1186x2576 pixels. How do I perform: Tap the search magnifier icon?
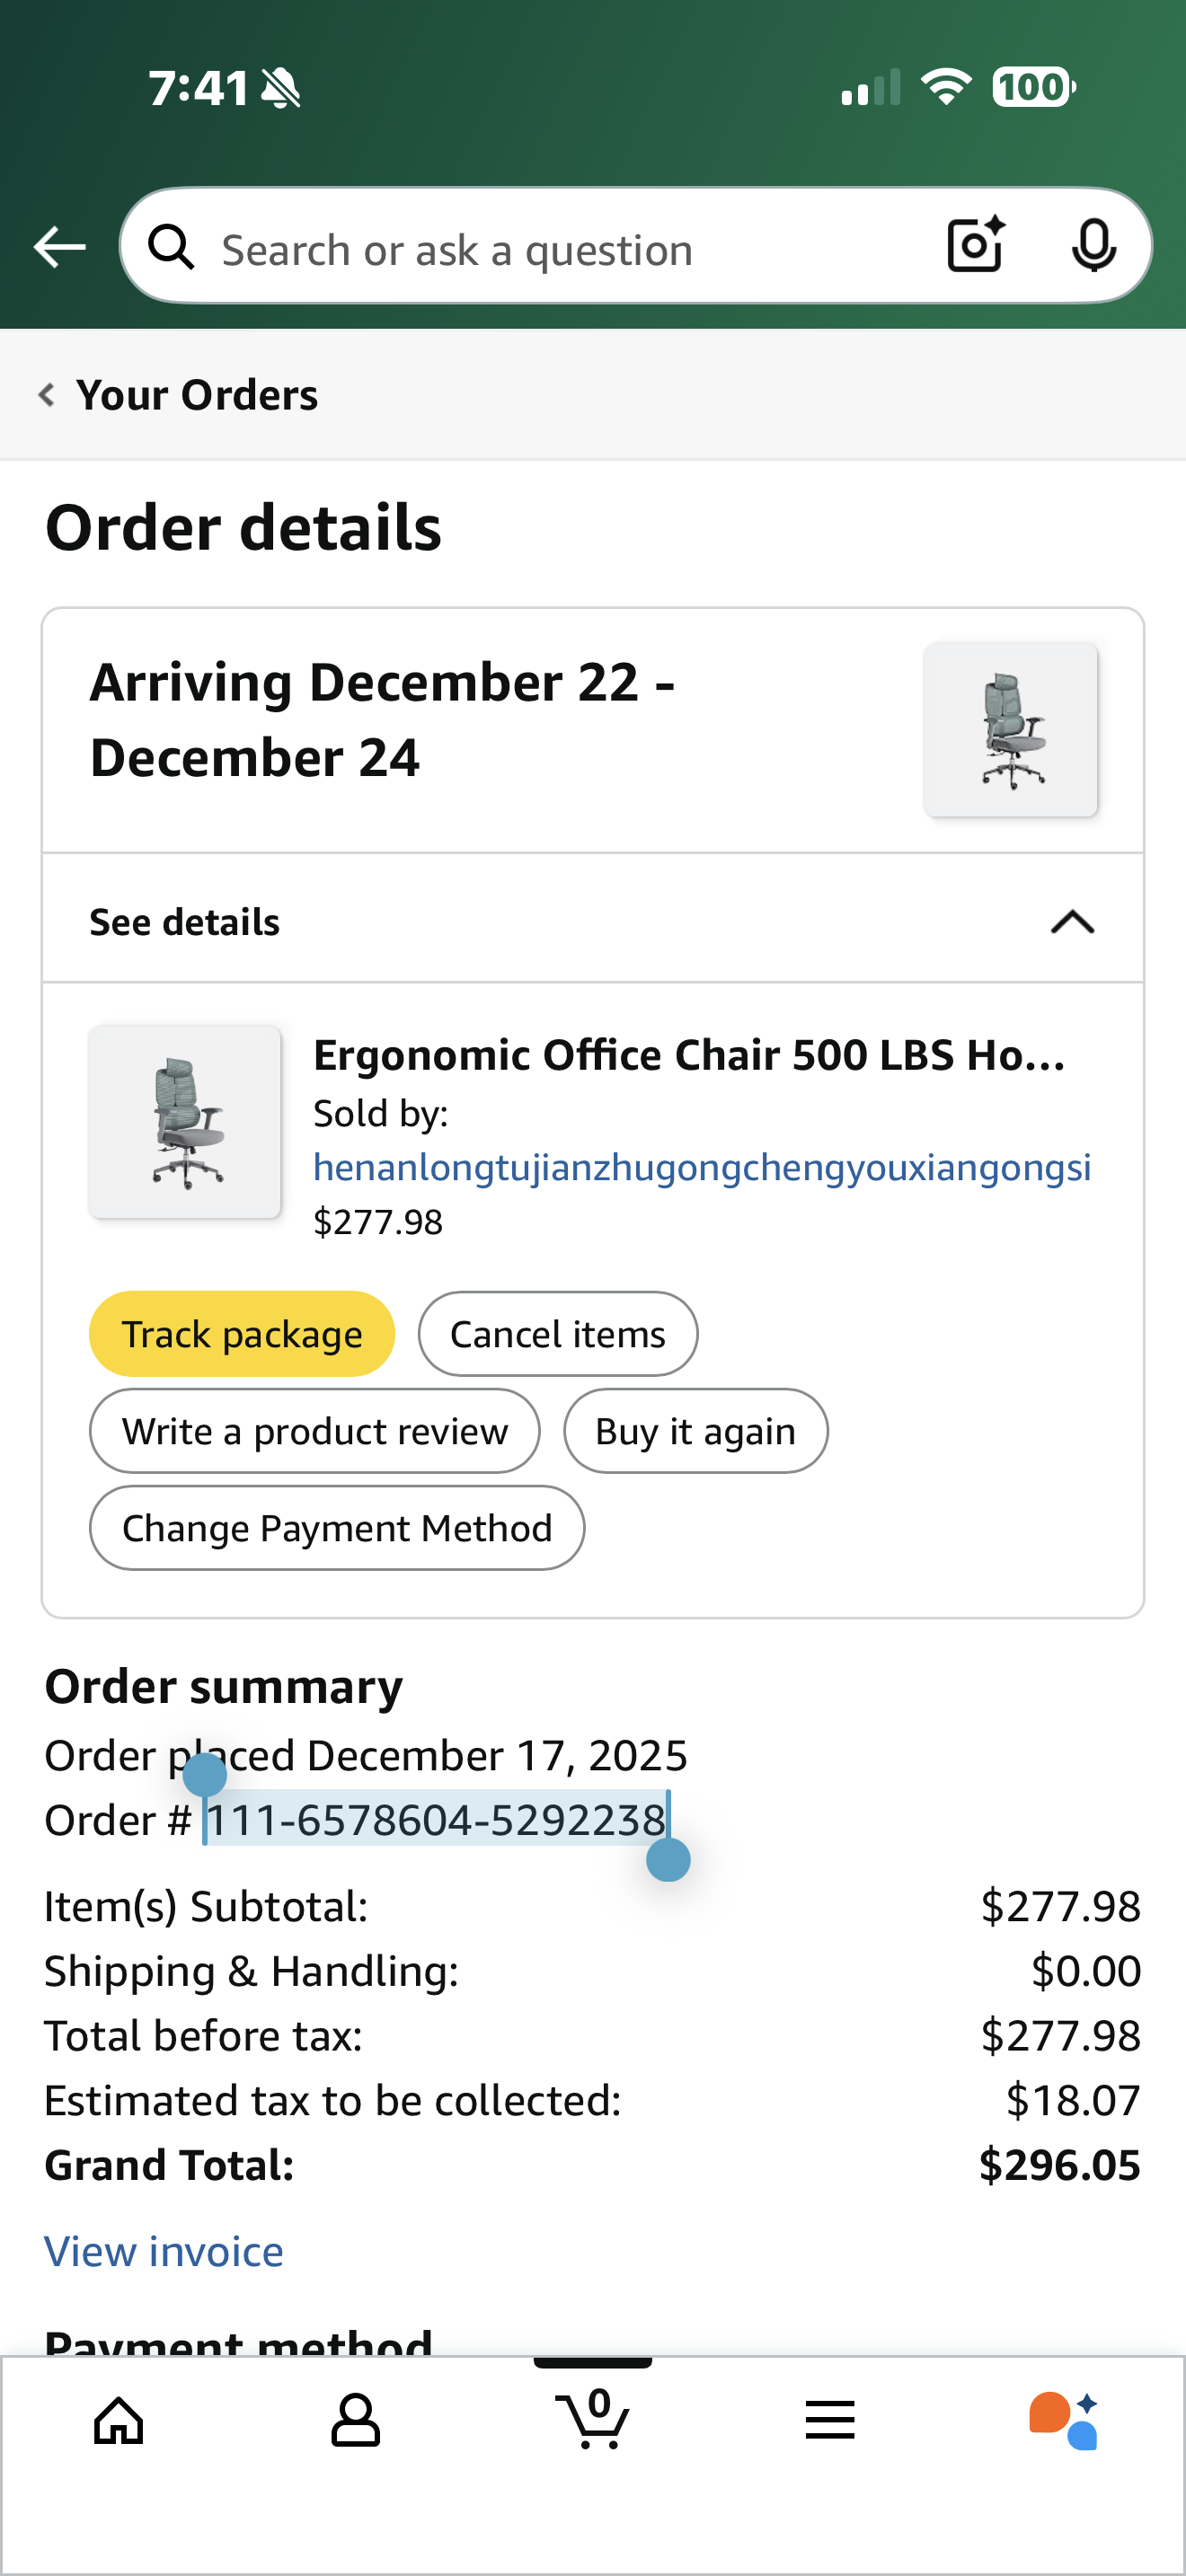pyautogui.click(x=172, y=247)
